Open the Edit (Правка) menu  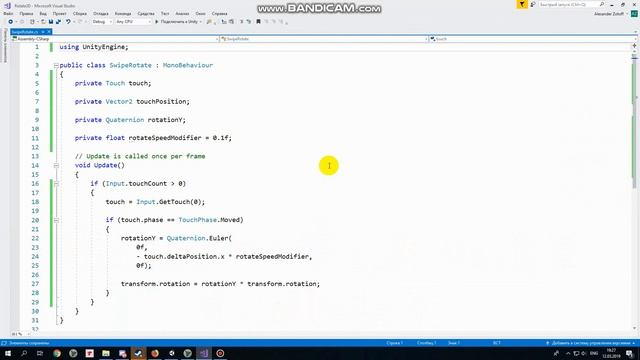pos(26,13)
